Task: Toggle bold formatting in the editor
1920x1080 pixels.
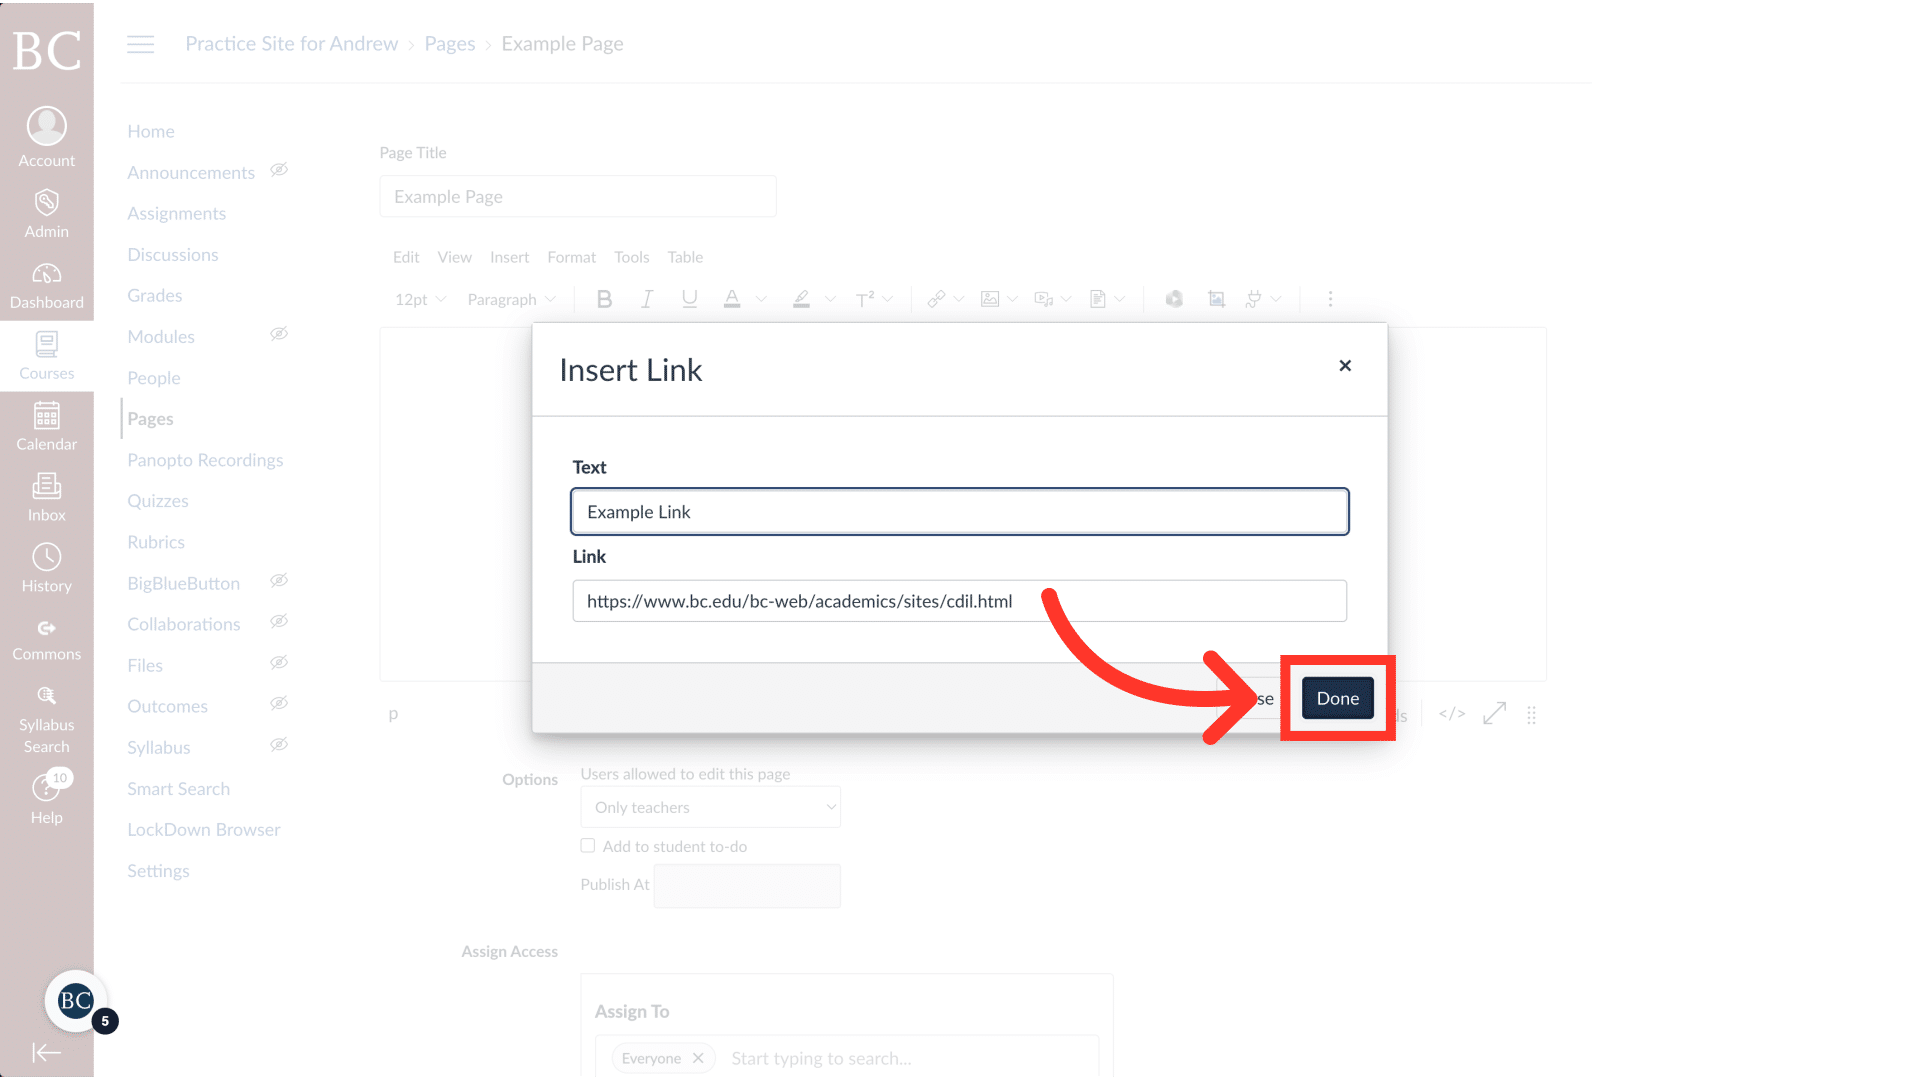Action: click(604, 298)
